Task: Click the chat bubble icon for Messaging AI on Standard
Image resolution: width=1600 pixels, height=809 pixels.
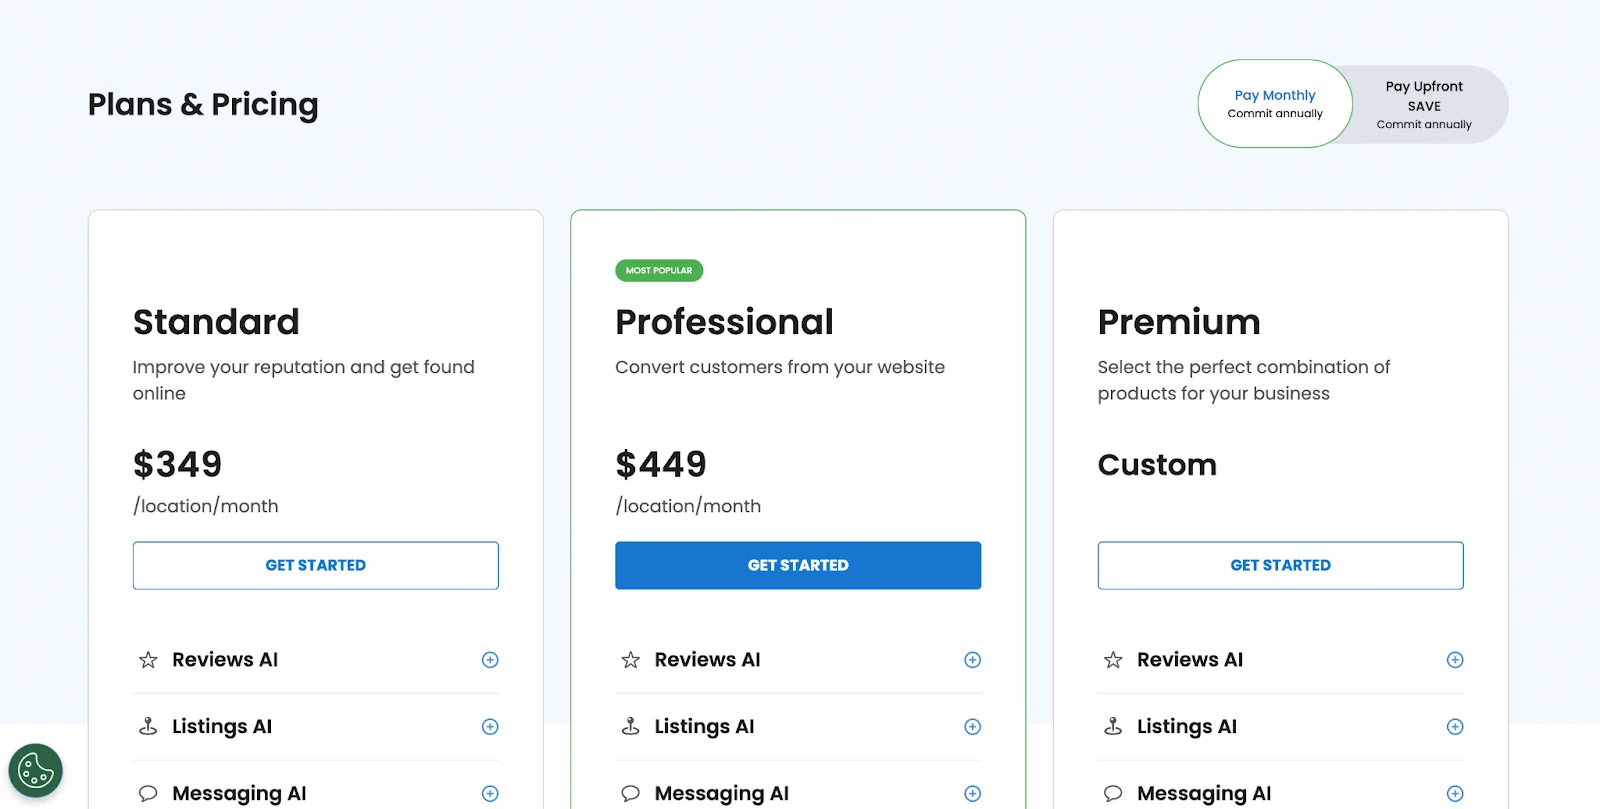Action: coord(148,792)
